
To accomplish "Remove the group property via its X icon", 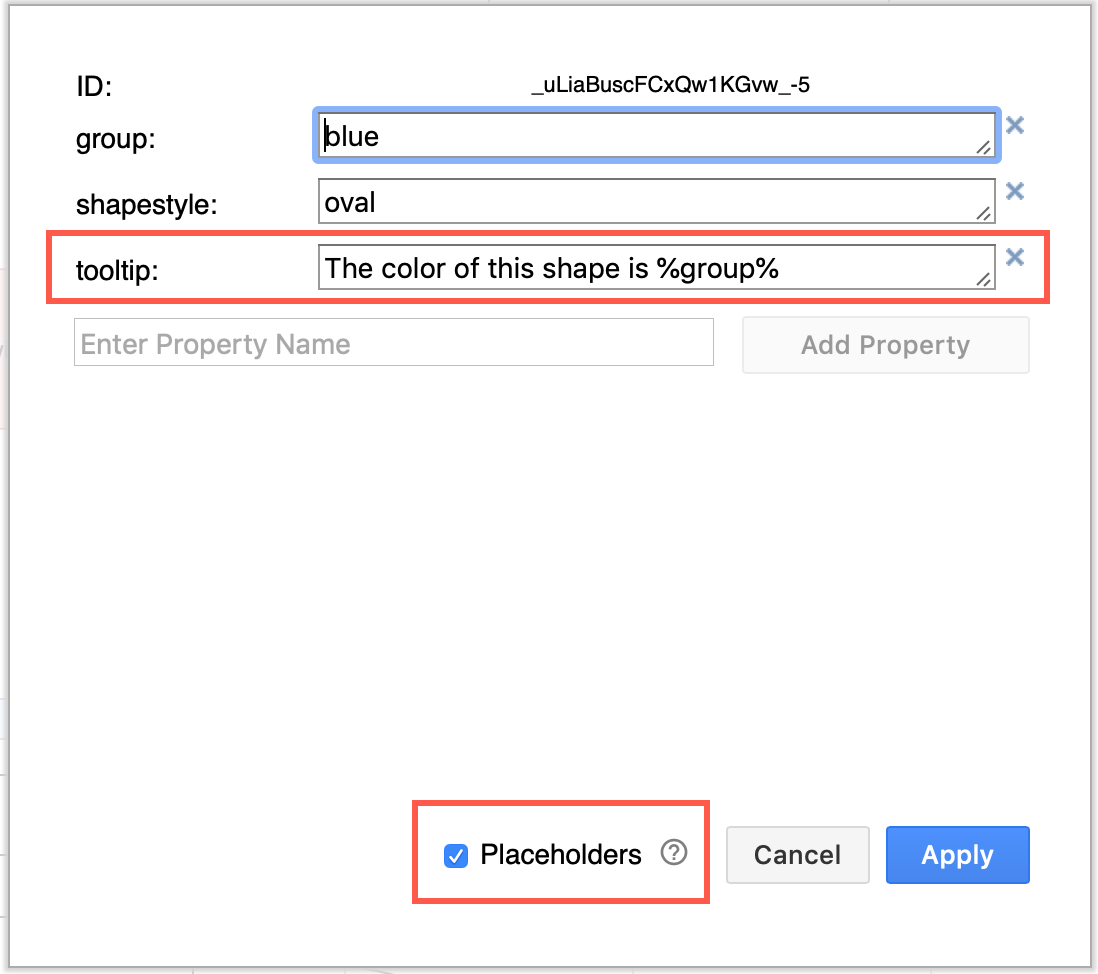I will (x=1015, y=125).
